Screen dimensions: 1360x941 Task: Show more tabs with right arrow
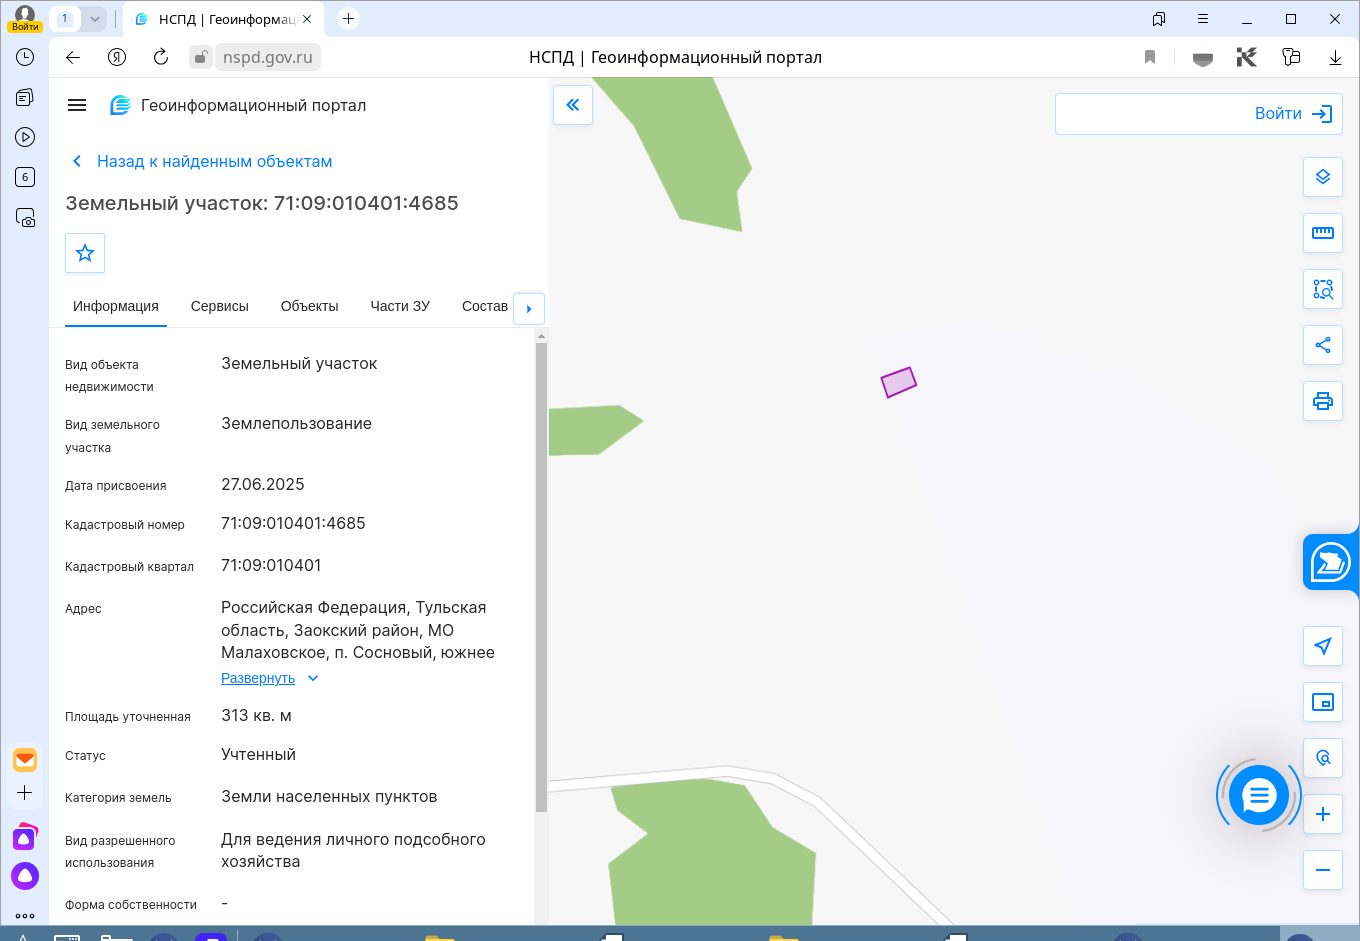529,308
